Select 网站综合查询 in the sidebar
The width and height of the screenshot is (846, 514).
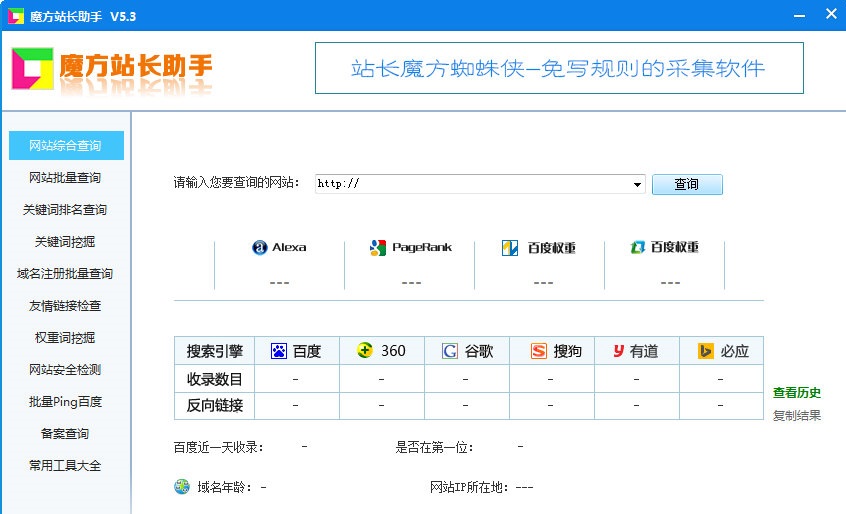[66, 146]
